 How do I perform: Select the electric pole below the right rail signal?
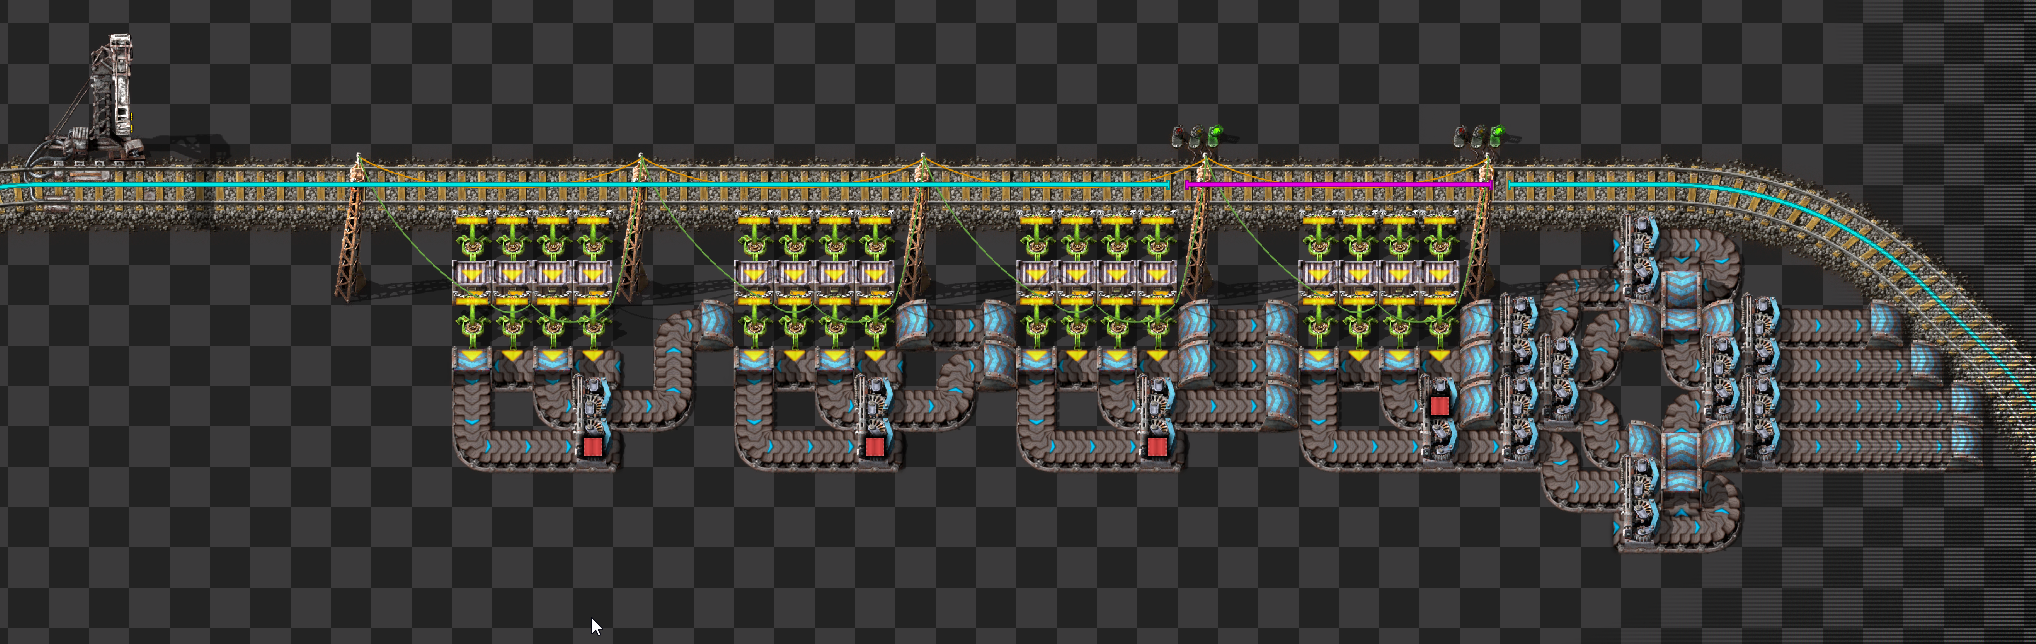click(x=1482, y=227)
